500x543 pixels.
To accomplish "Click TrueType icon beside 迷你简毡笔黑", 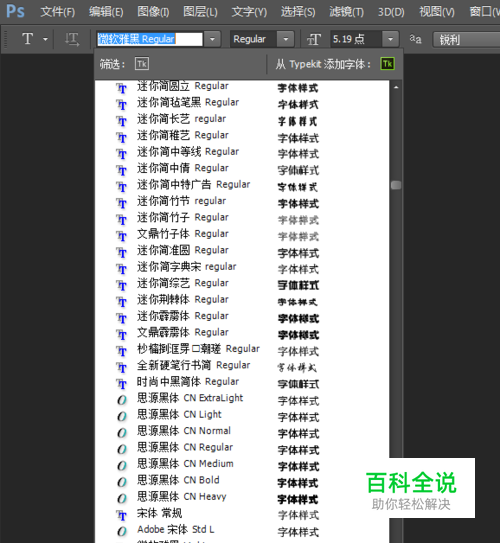I will click(x=122, y=104).
